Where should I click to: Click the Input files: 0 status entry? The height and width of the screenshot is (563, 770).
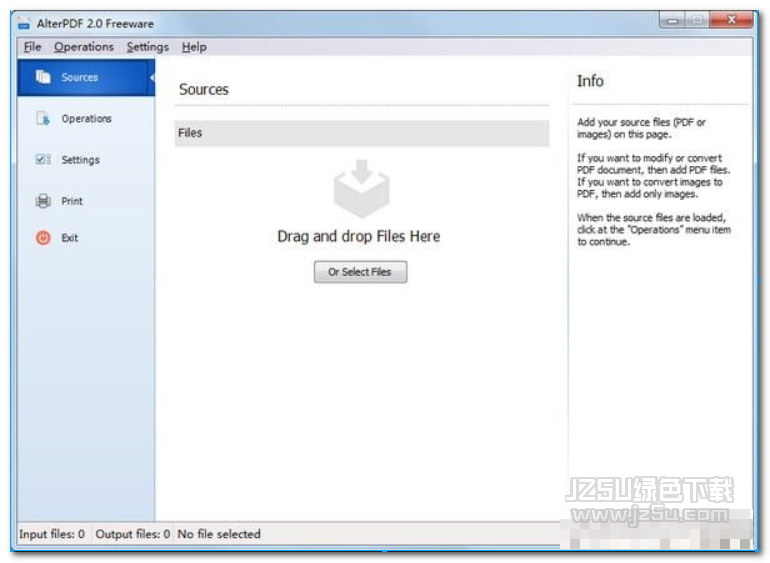52,534
